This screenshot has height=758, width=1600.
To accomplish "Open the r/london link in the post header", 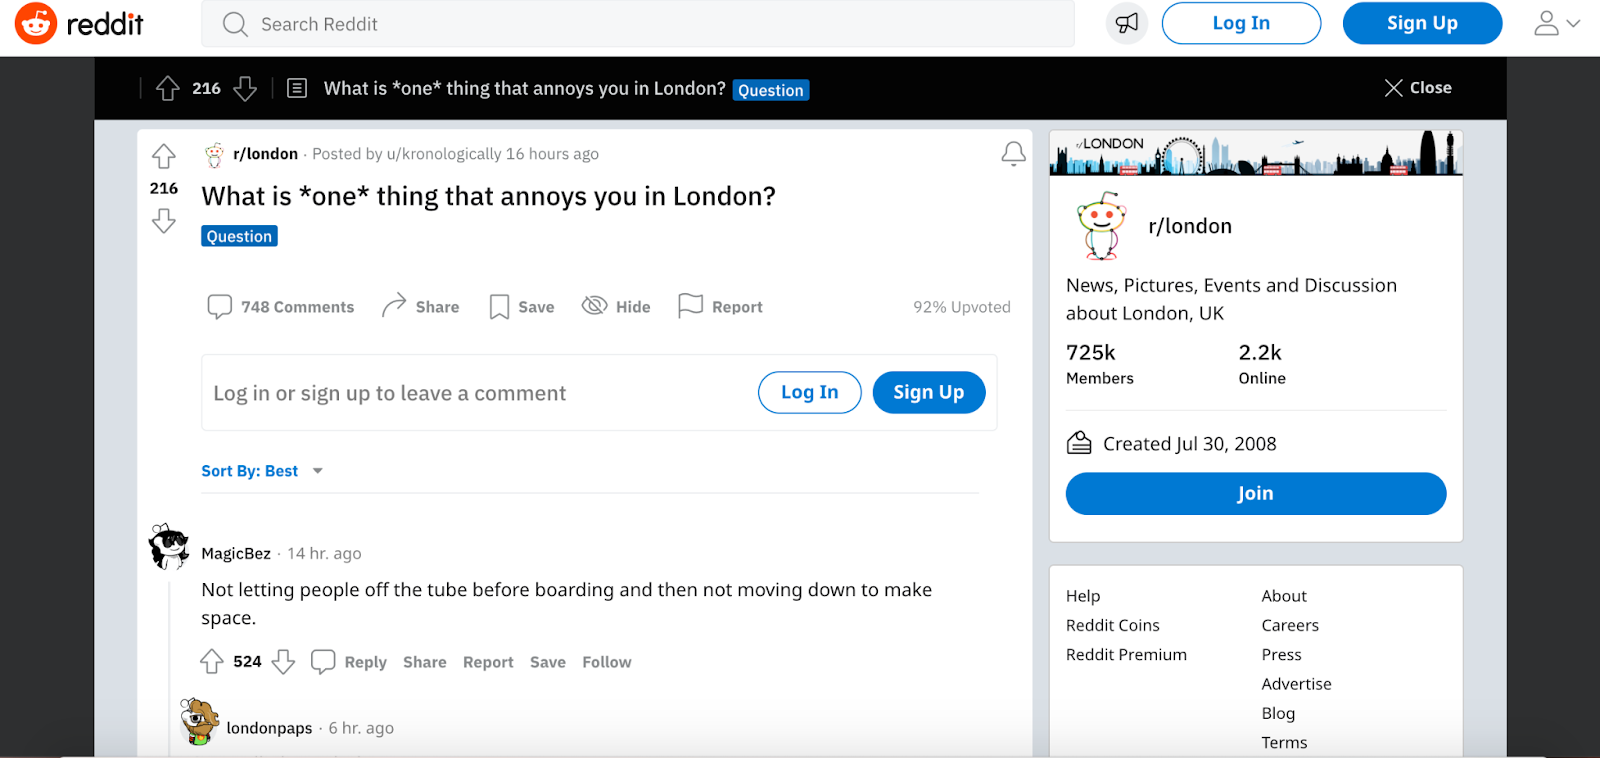I will pos(266,154).
